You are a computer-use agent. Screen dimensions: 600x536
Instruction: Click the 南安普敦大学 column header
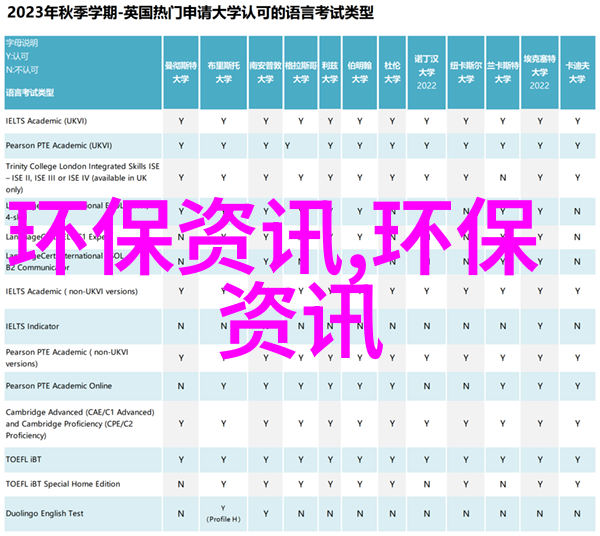[266, 72]
